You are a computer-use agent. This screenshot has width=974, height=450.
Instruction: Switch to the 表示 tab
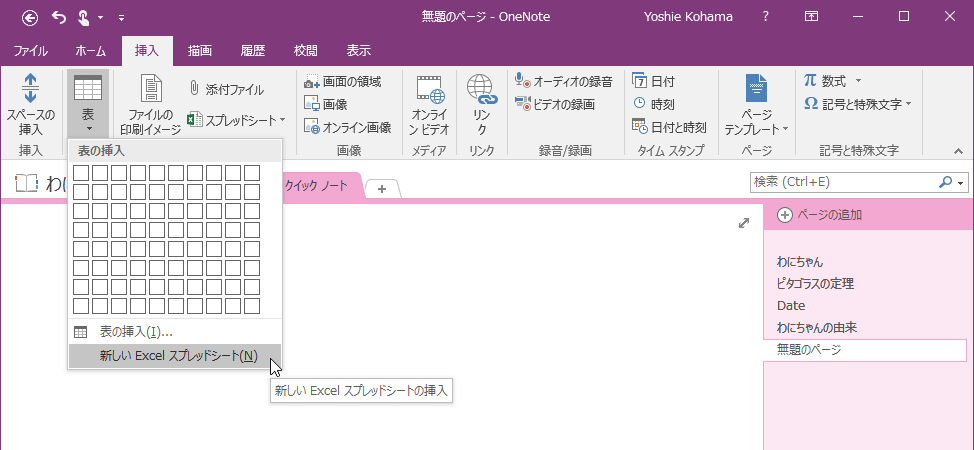click(358, 51)
